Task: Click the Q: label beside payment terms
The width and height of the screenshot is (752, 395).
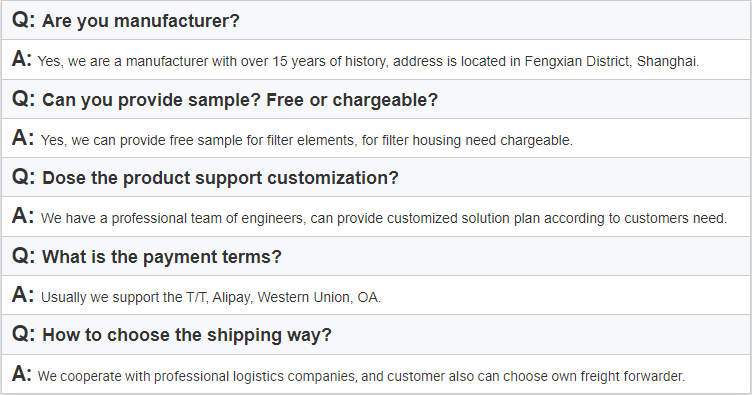Action: [x=24, y=256]
